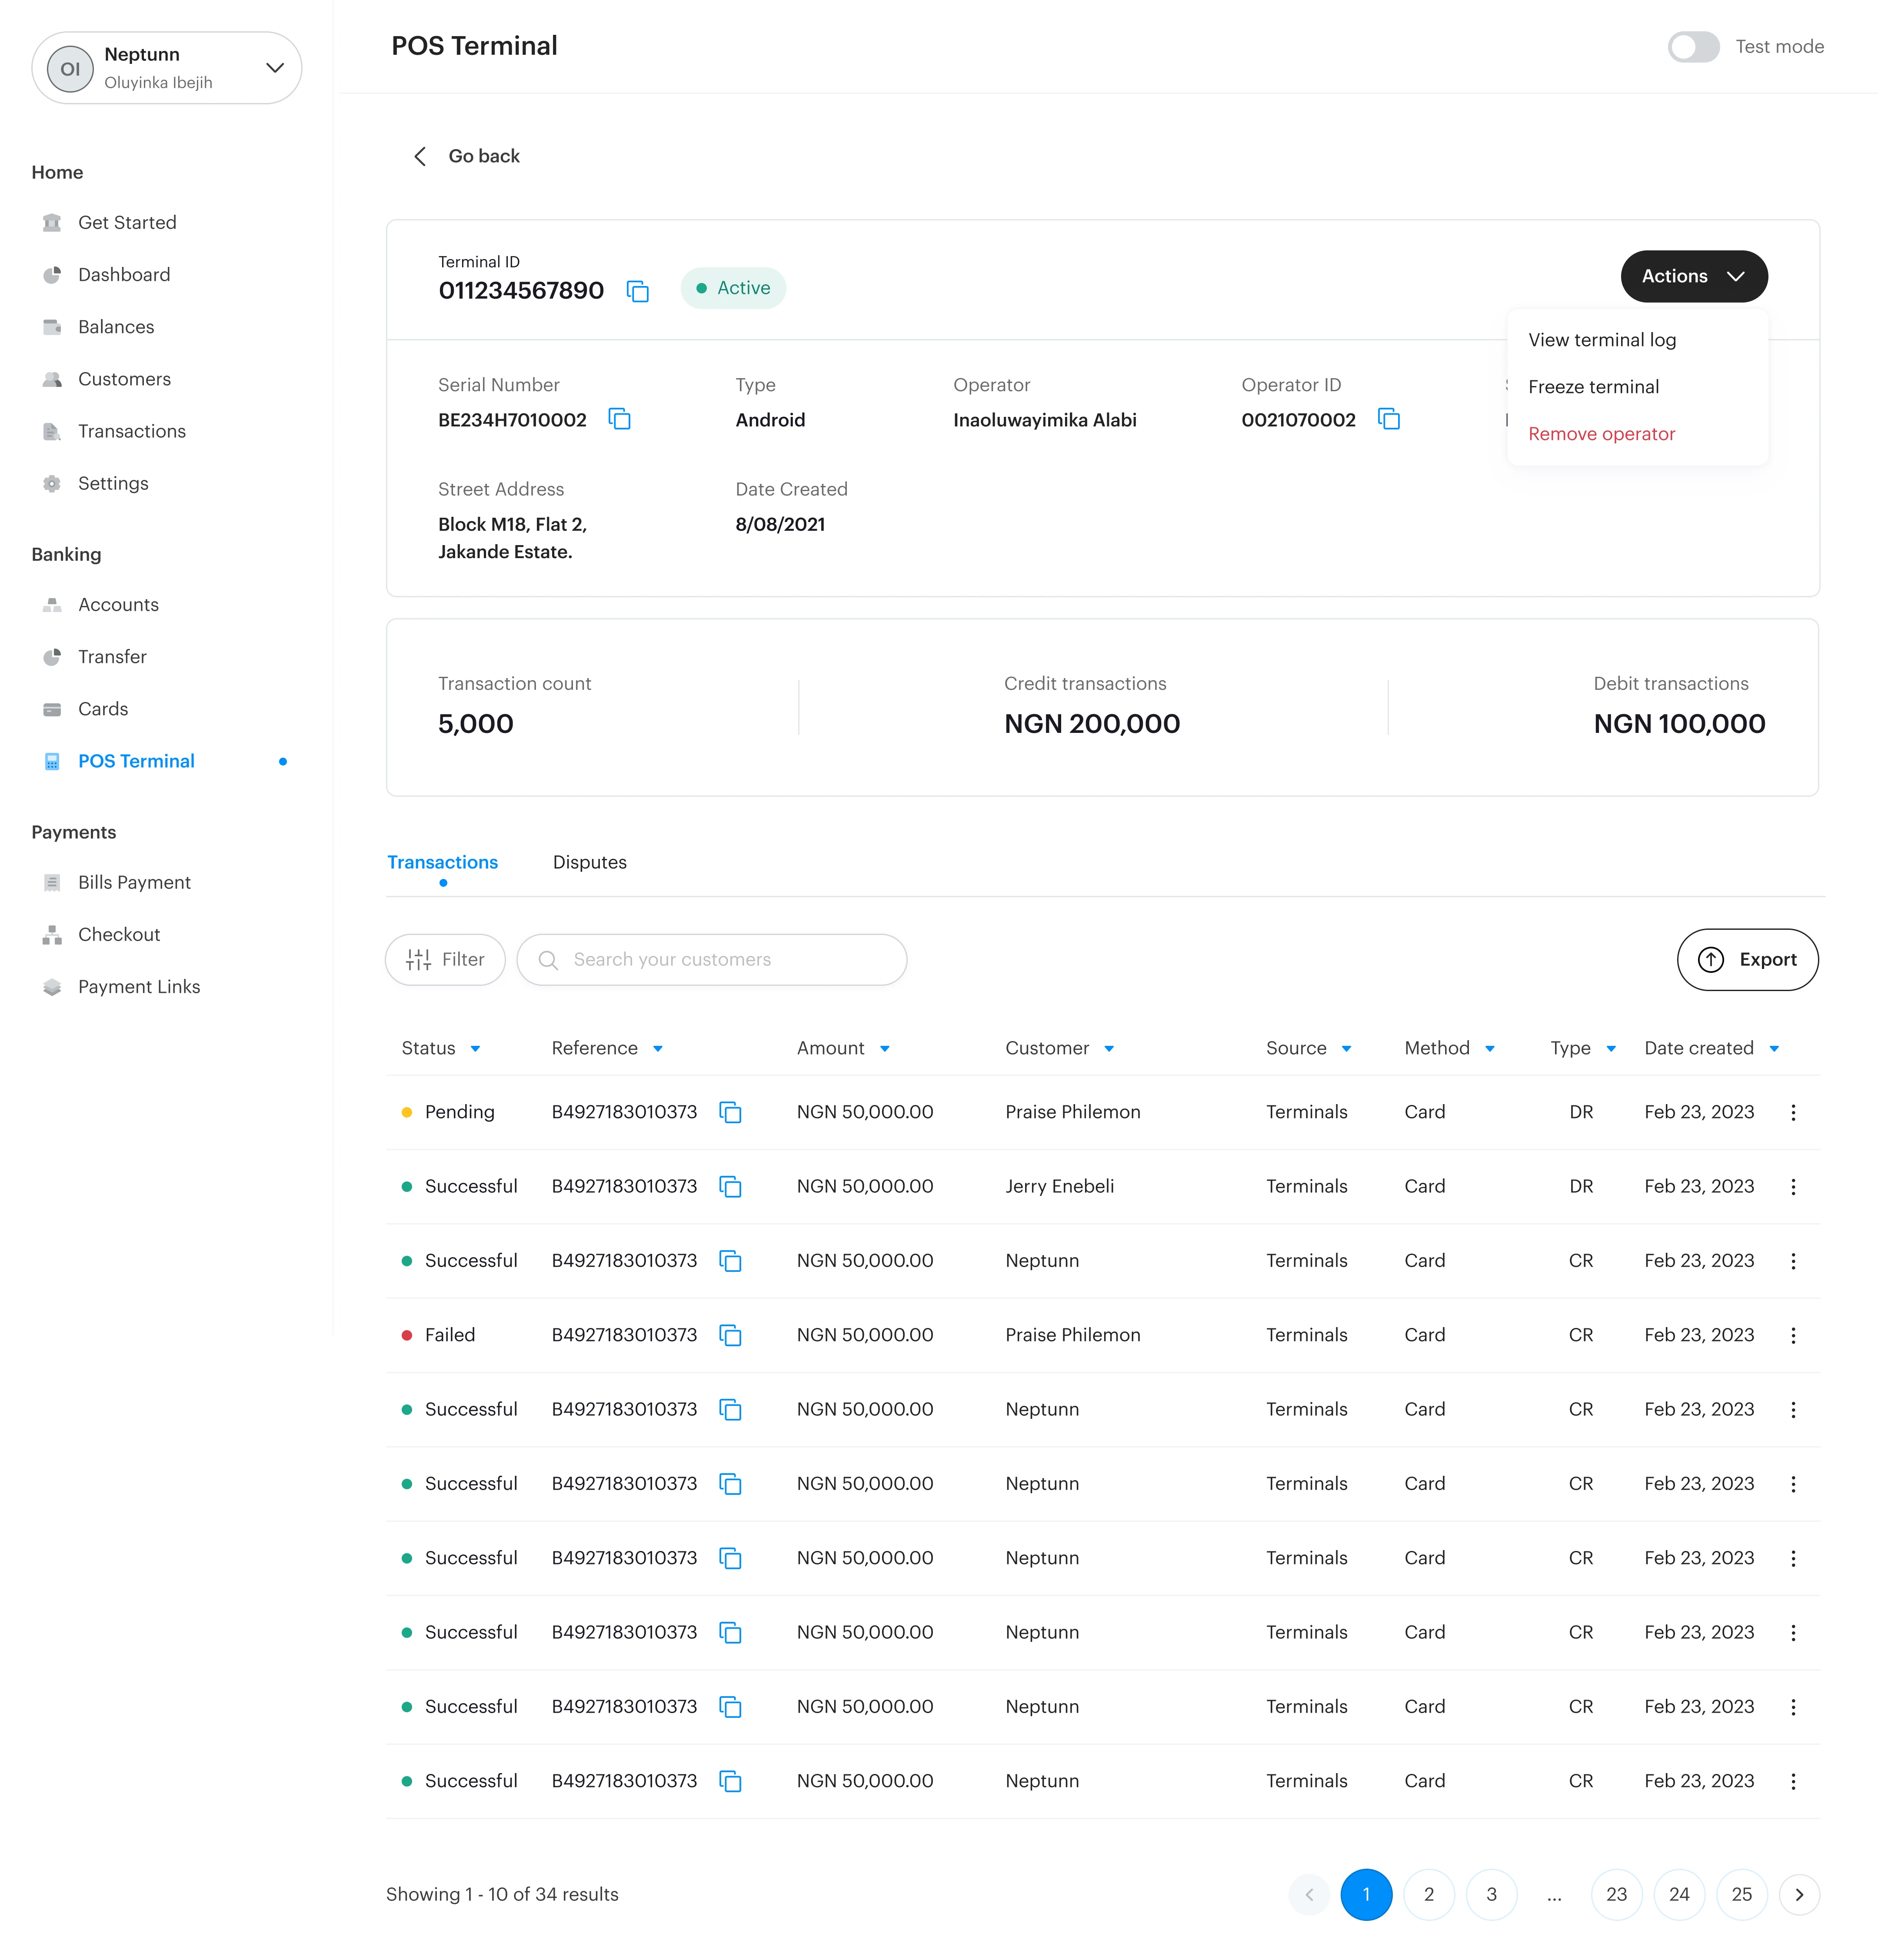Image resolution: width=1878 pixels, height=1960 pixels.
Task: Open Cards from the sidebar
Action: click(x=103, y=709)
